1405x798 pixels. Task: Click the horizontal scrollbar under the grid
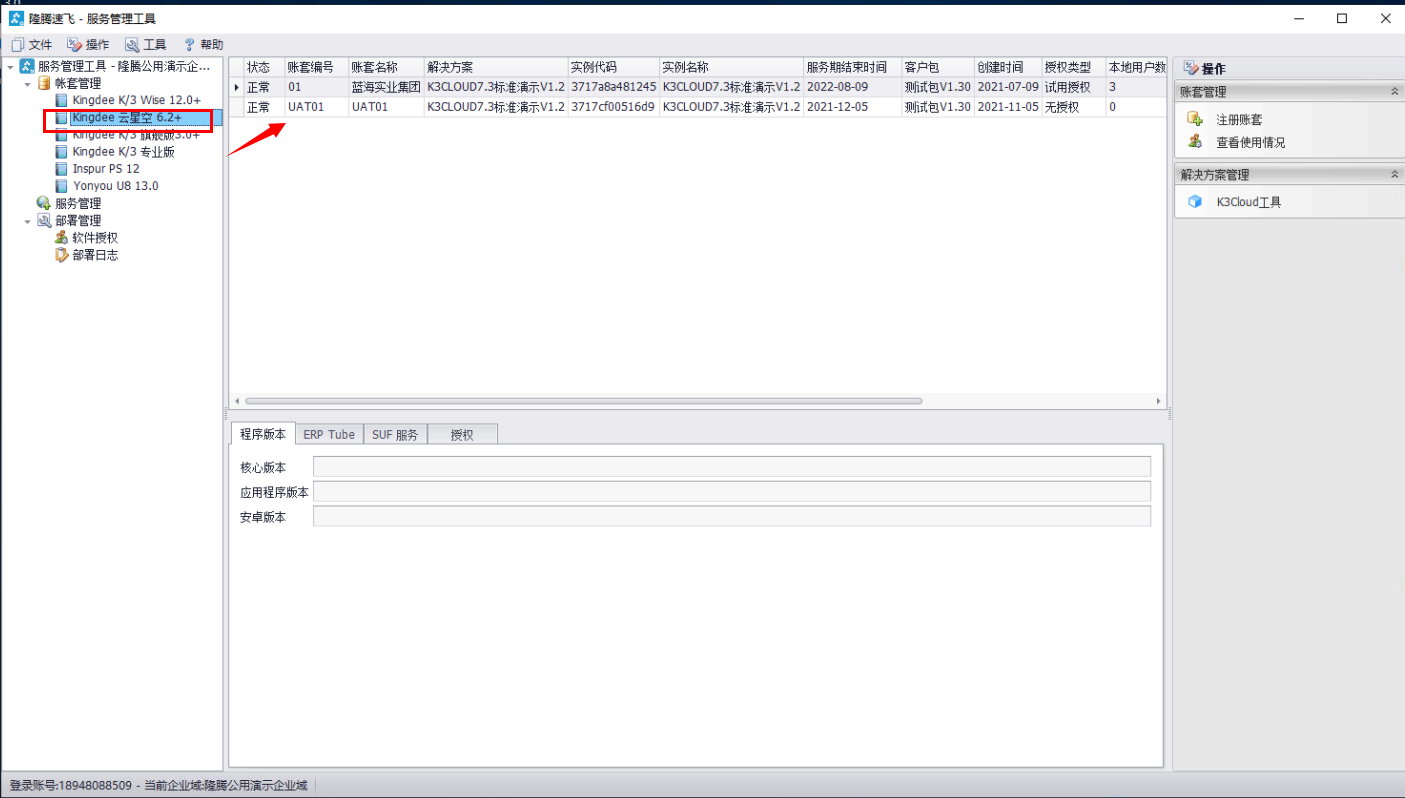pos(583,401)
